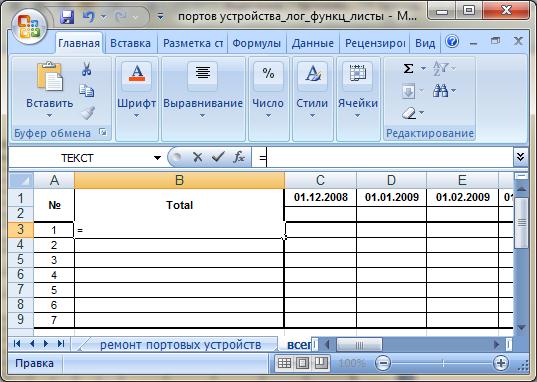Click the Total header cell
This screenshot has height=382, width=537.
click(x=179, y=205)
